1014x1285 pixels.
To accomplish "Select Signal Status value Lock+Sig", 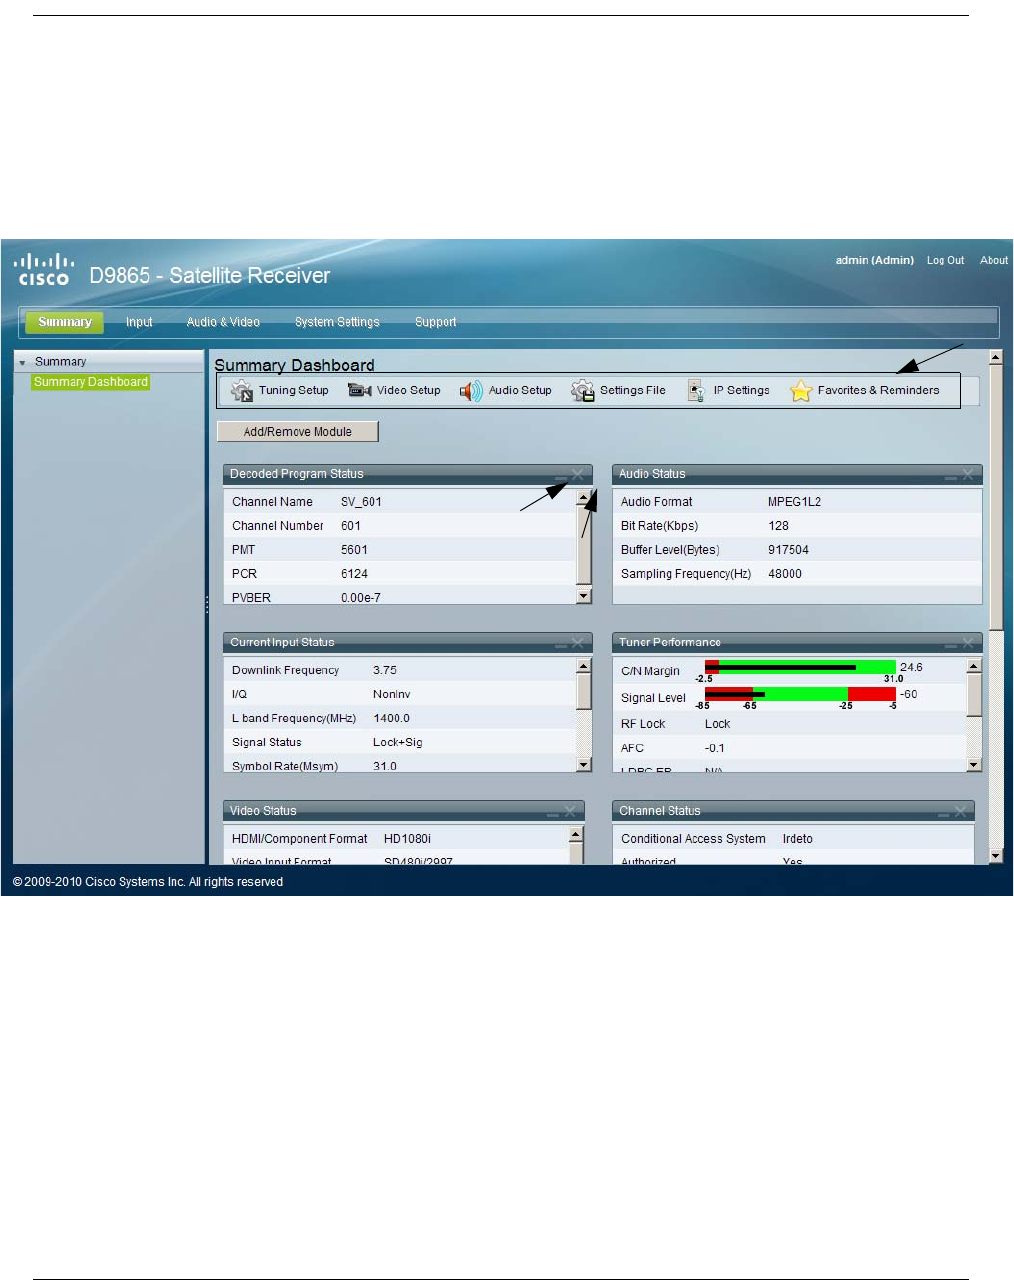I will click(x=398, y=742).
